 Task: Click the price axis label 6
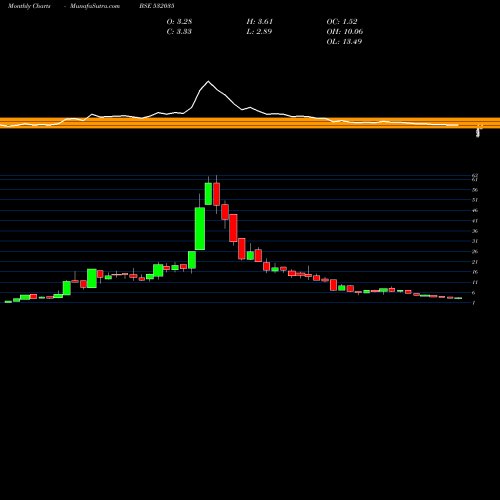coord(474,293)
